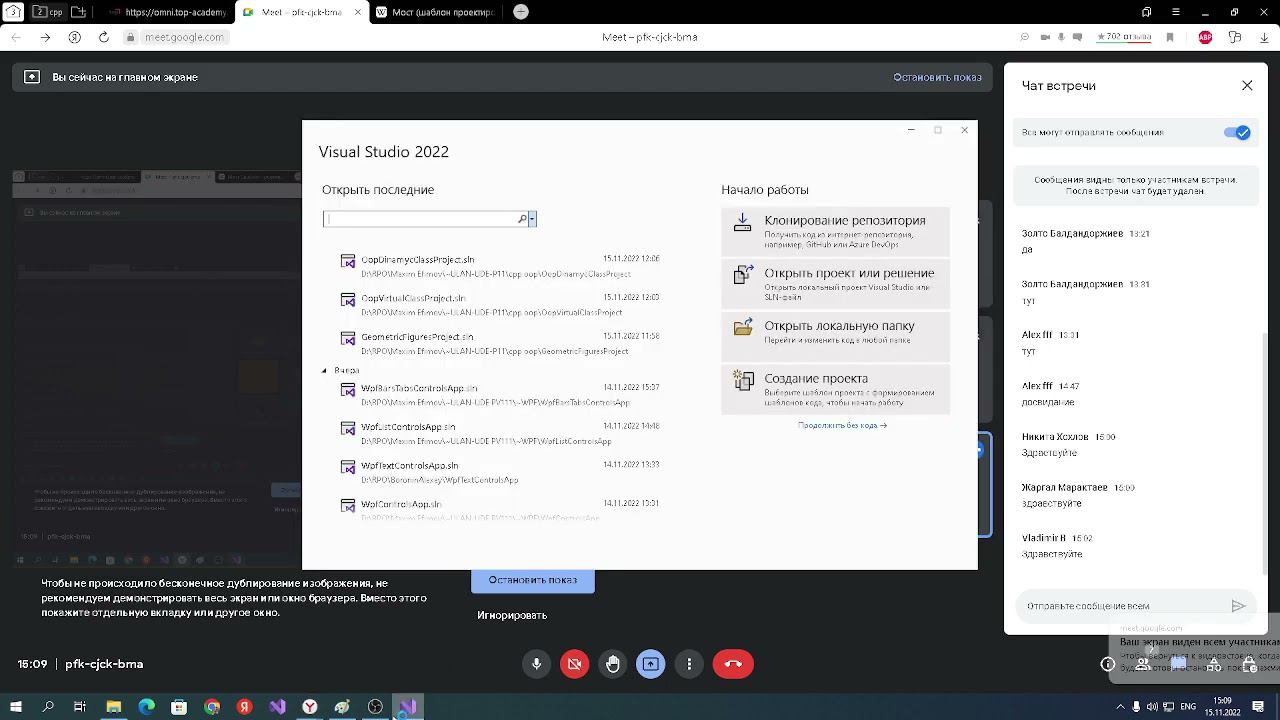The image size is (1280, 720).
Task: Click the send message arrow icon
Action: click(1238, 606)
